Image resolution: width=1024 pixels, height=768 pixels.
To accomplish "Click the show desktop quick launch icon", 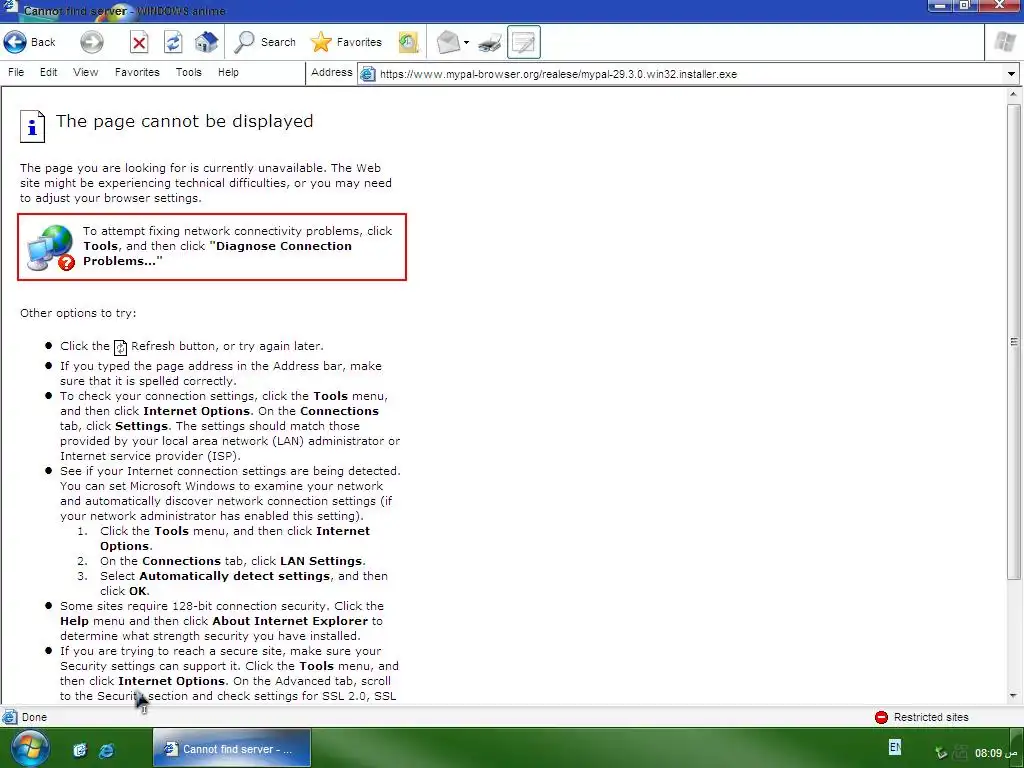I will click(x=80, y=750).
